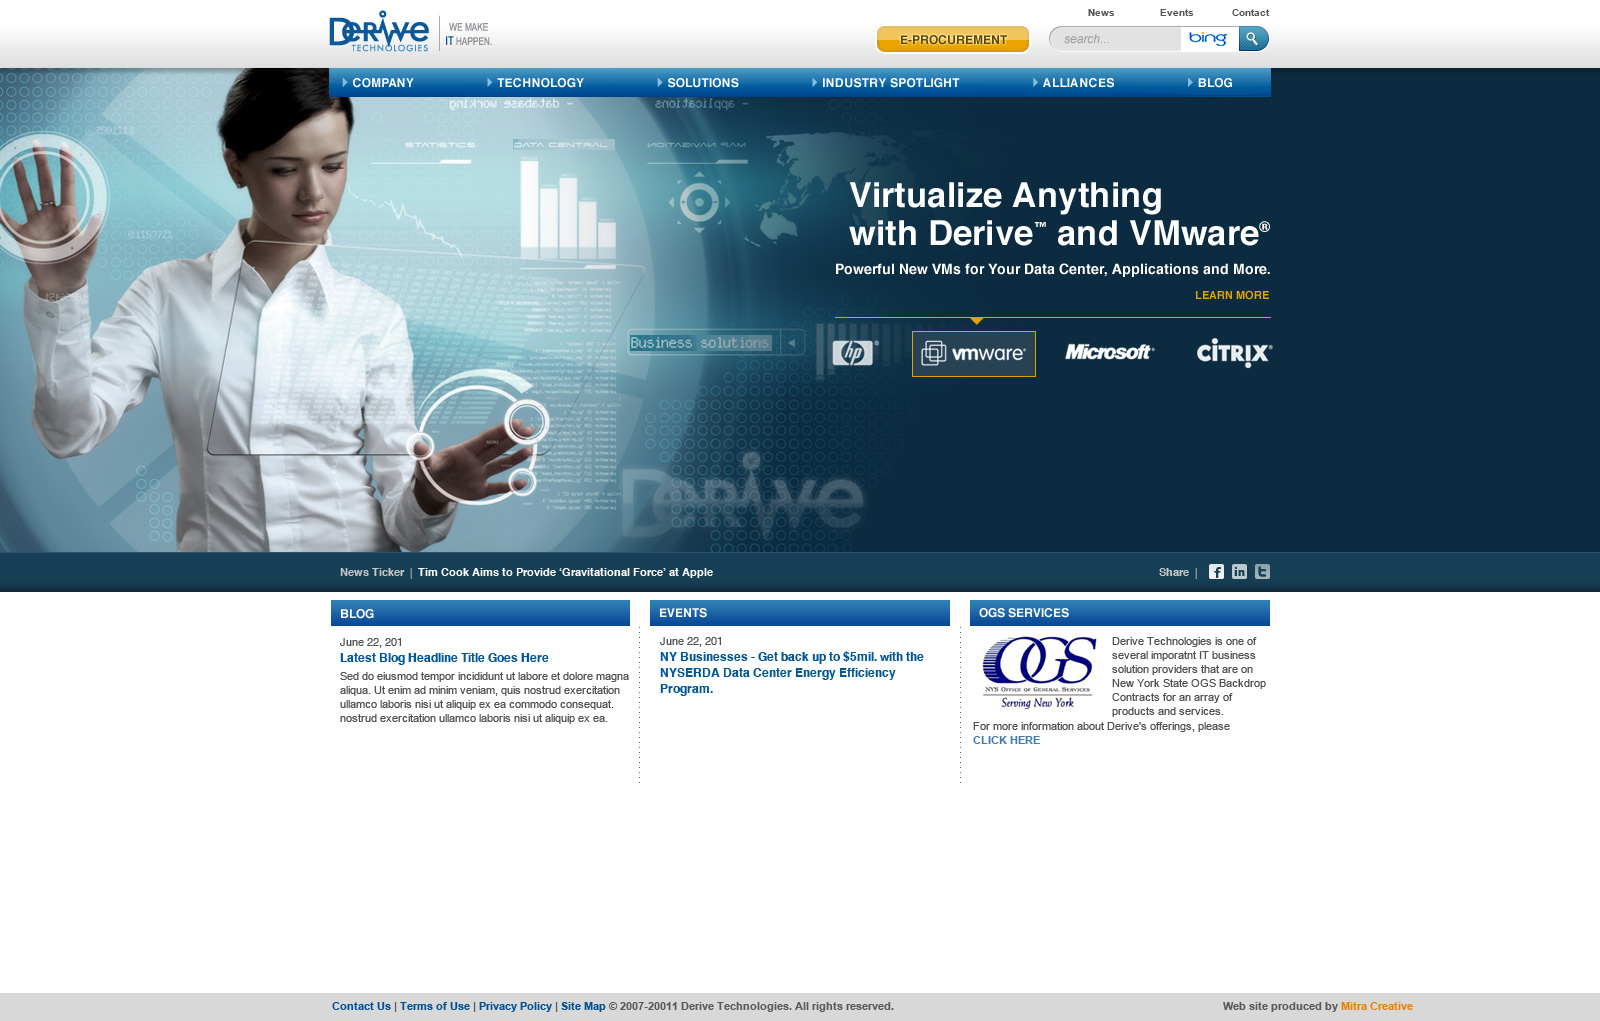The height and width of the screenshot is (1021, 1600).
Task: Focus the search input field
Action: tap(1114, 39)
